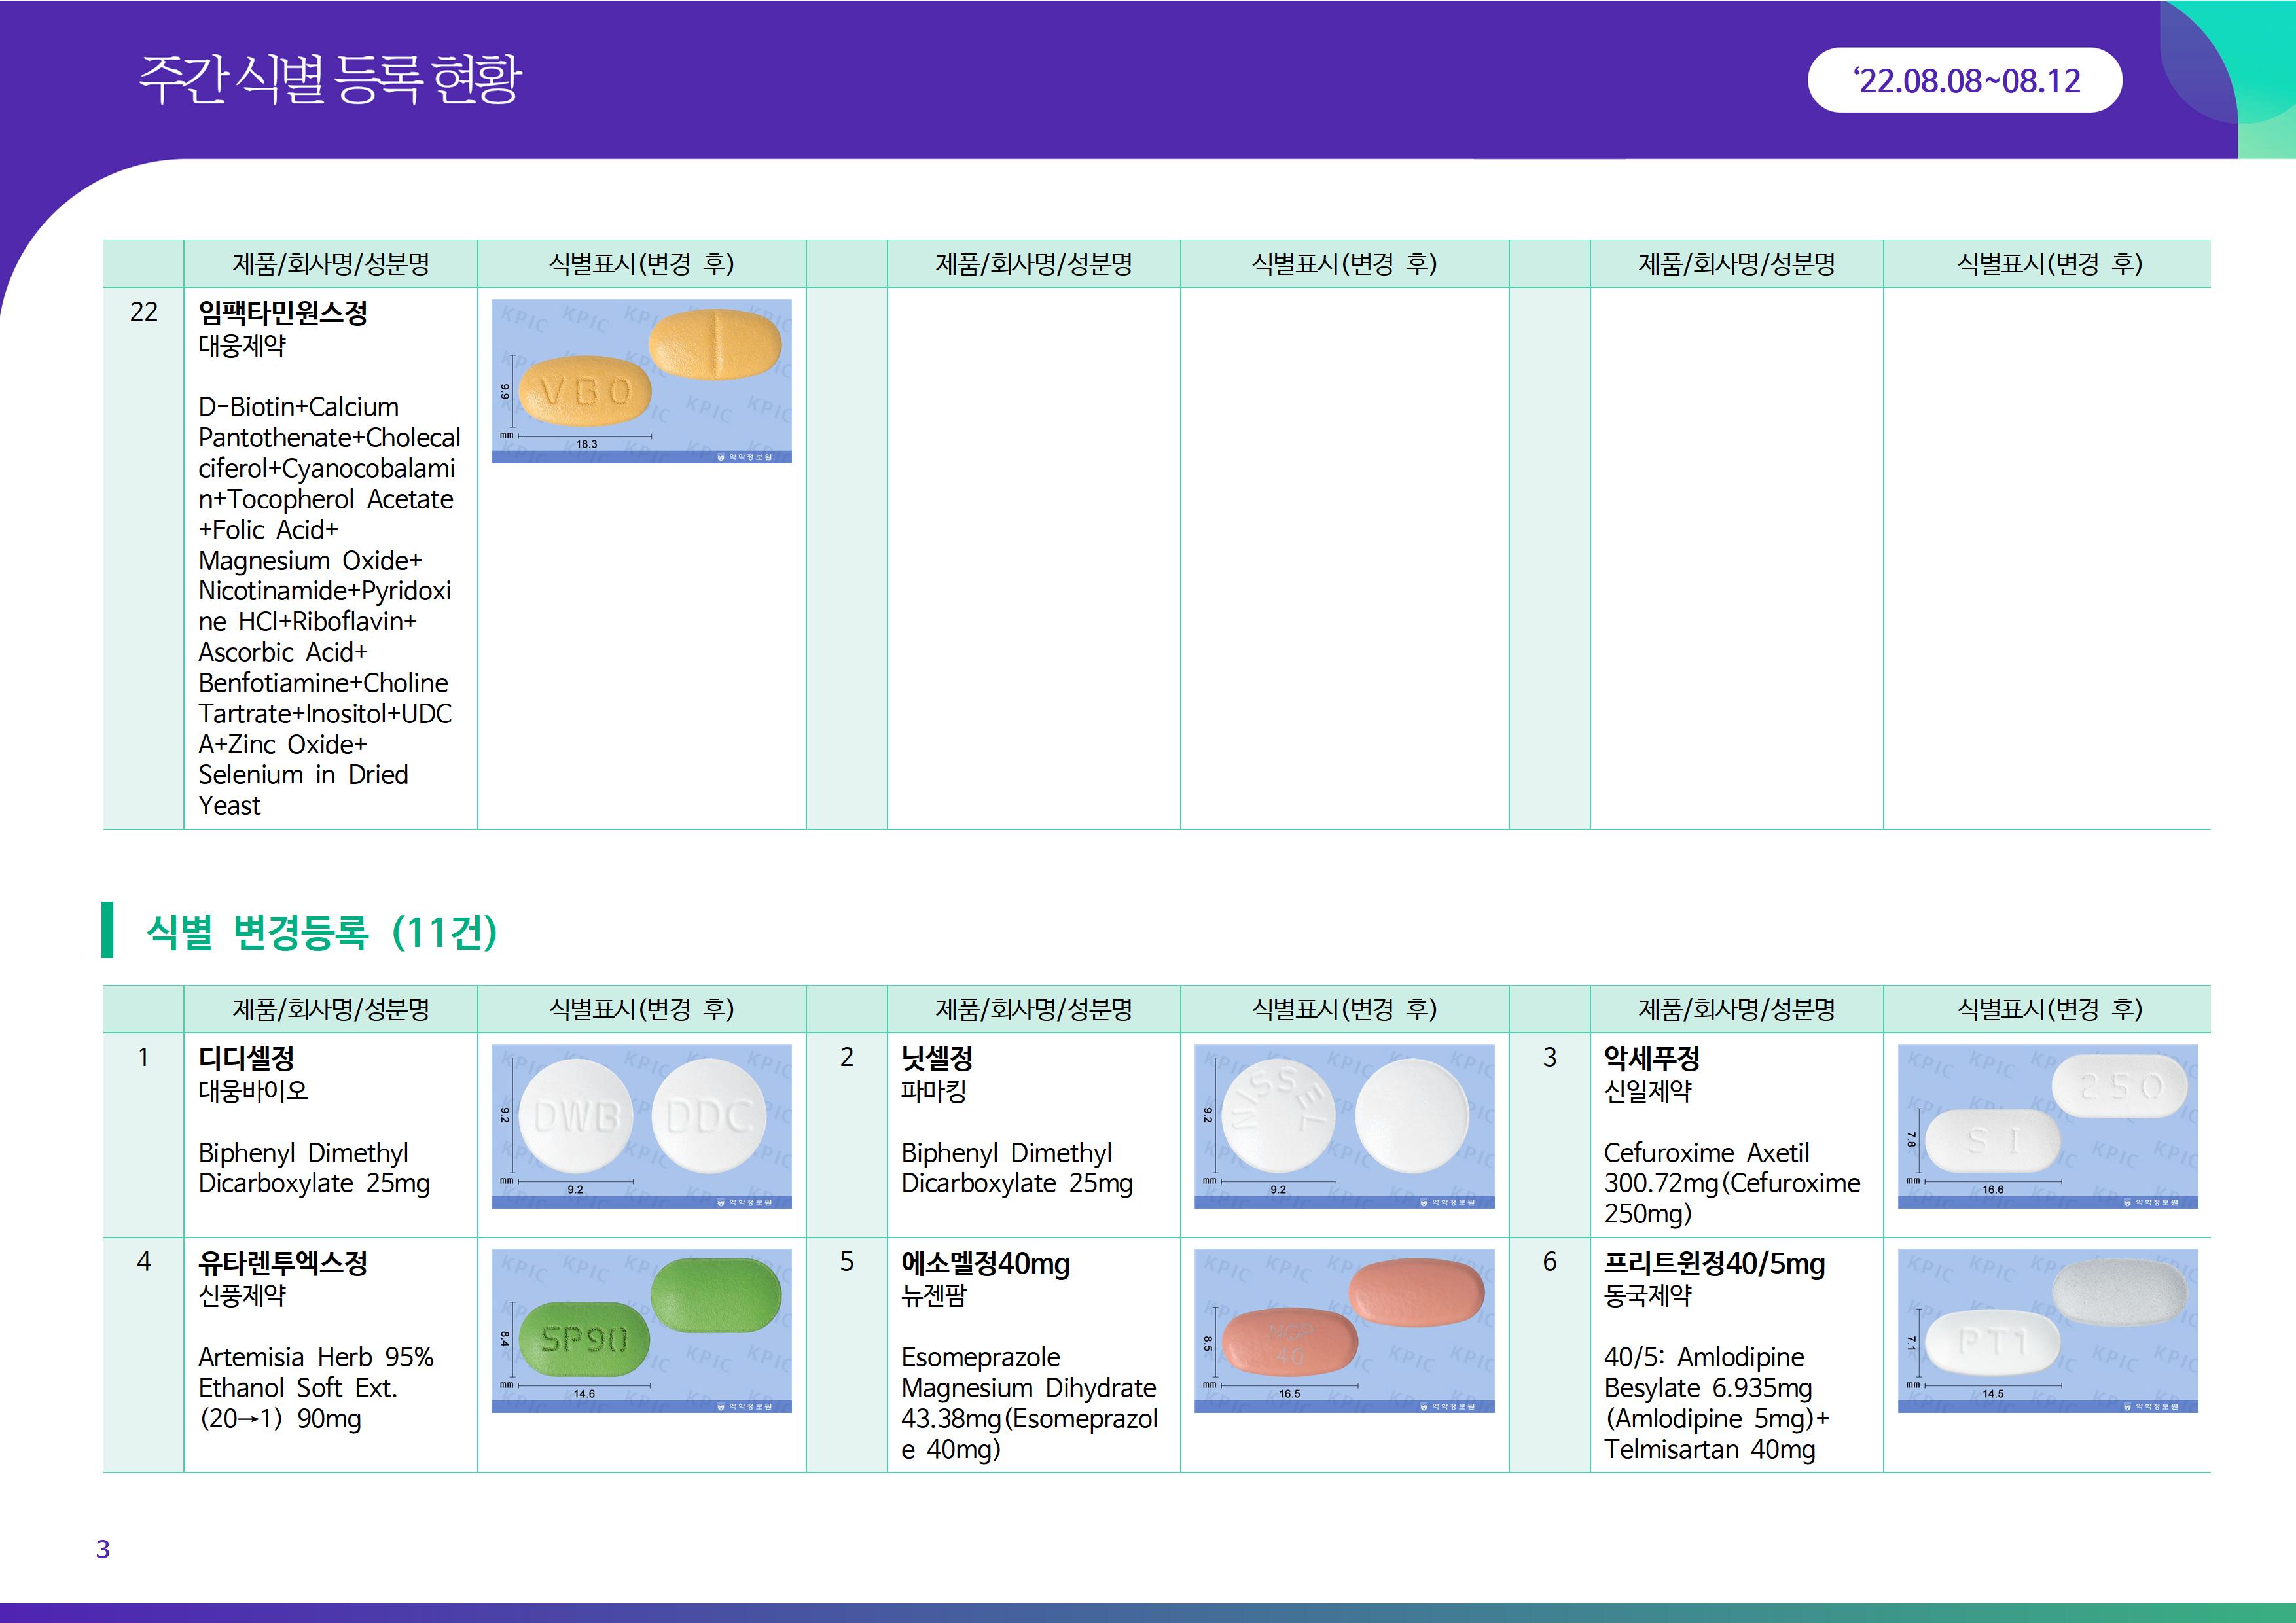
Task: Select product name 닛셀정
Action: point(936,1058)
